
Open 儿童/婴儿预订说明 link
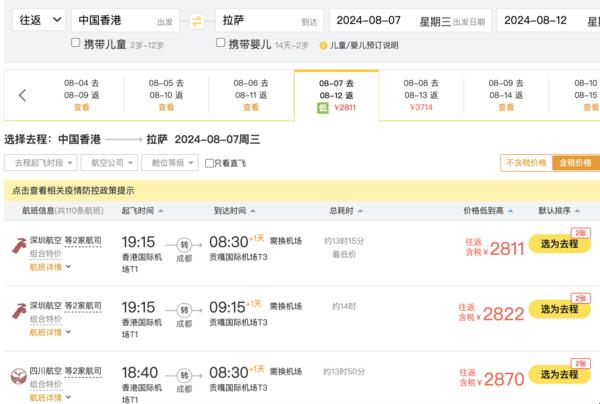click(364, 46)
